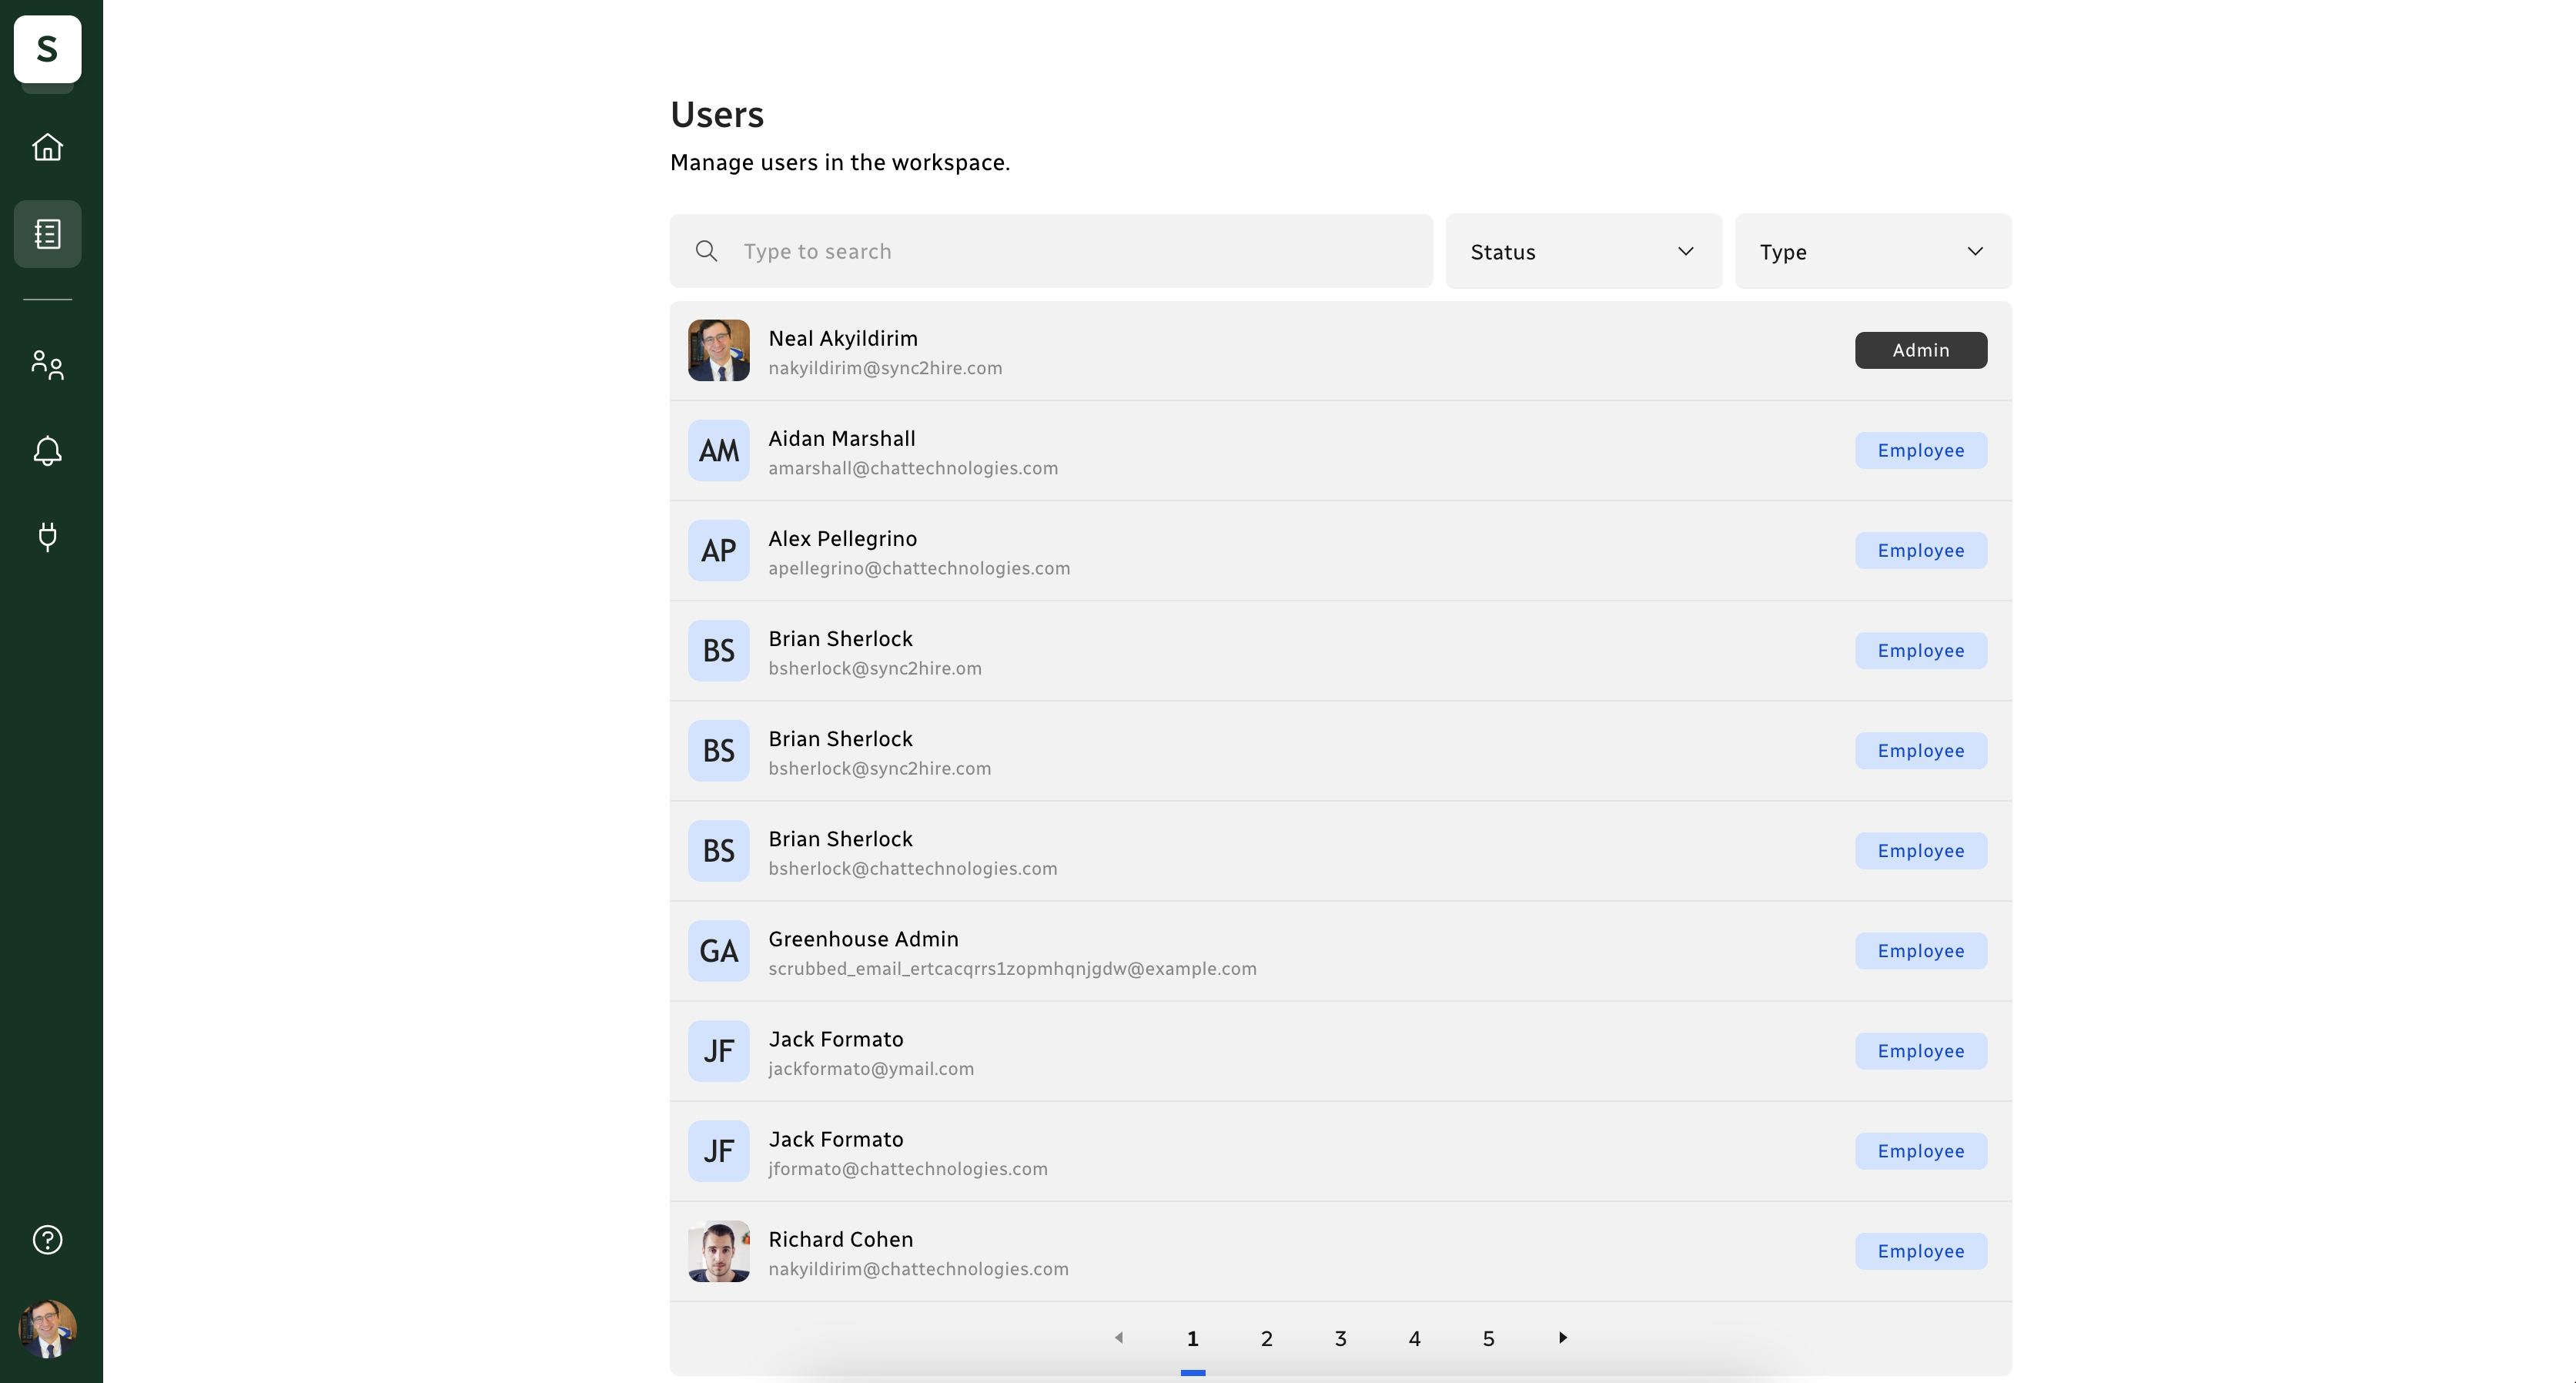Select Jack Formato with jackformato@ymail.com email
The image size is (2576, 1383).
point(1341,1051)
